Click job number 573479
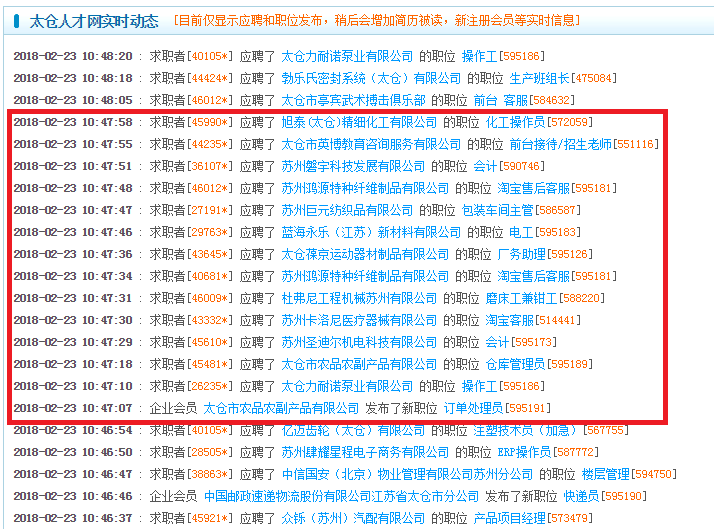714x529 pixels. 569,518
